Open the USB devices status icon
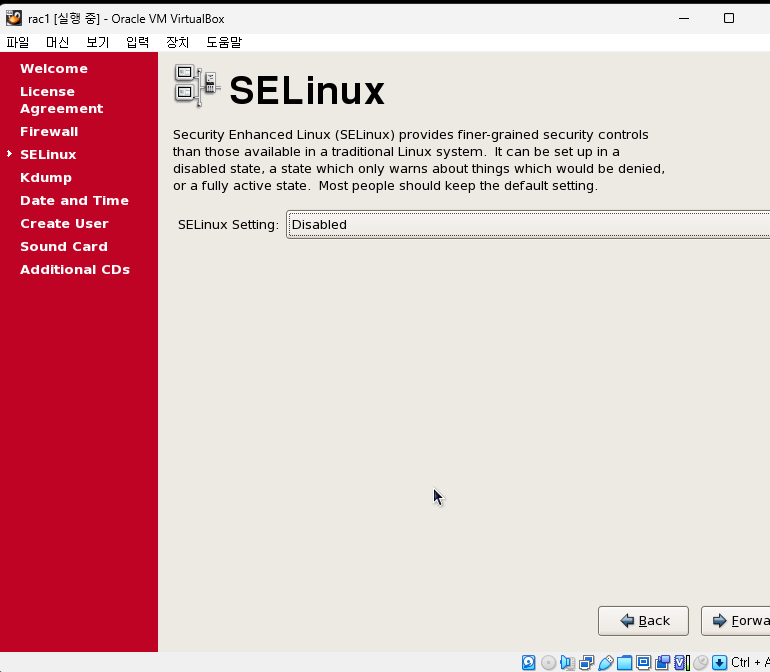 click(x=605, y=662)
